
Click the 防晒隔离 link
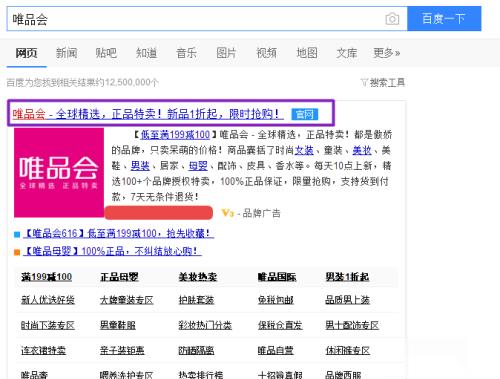pos(196,351)
